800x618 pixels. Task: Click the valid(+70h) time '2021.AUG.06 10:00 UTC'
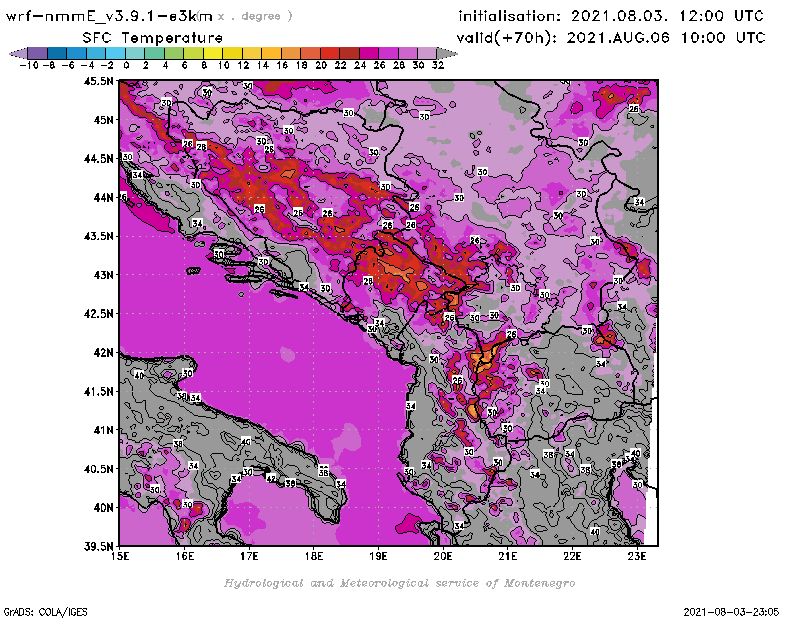[x=666, y=38]
